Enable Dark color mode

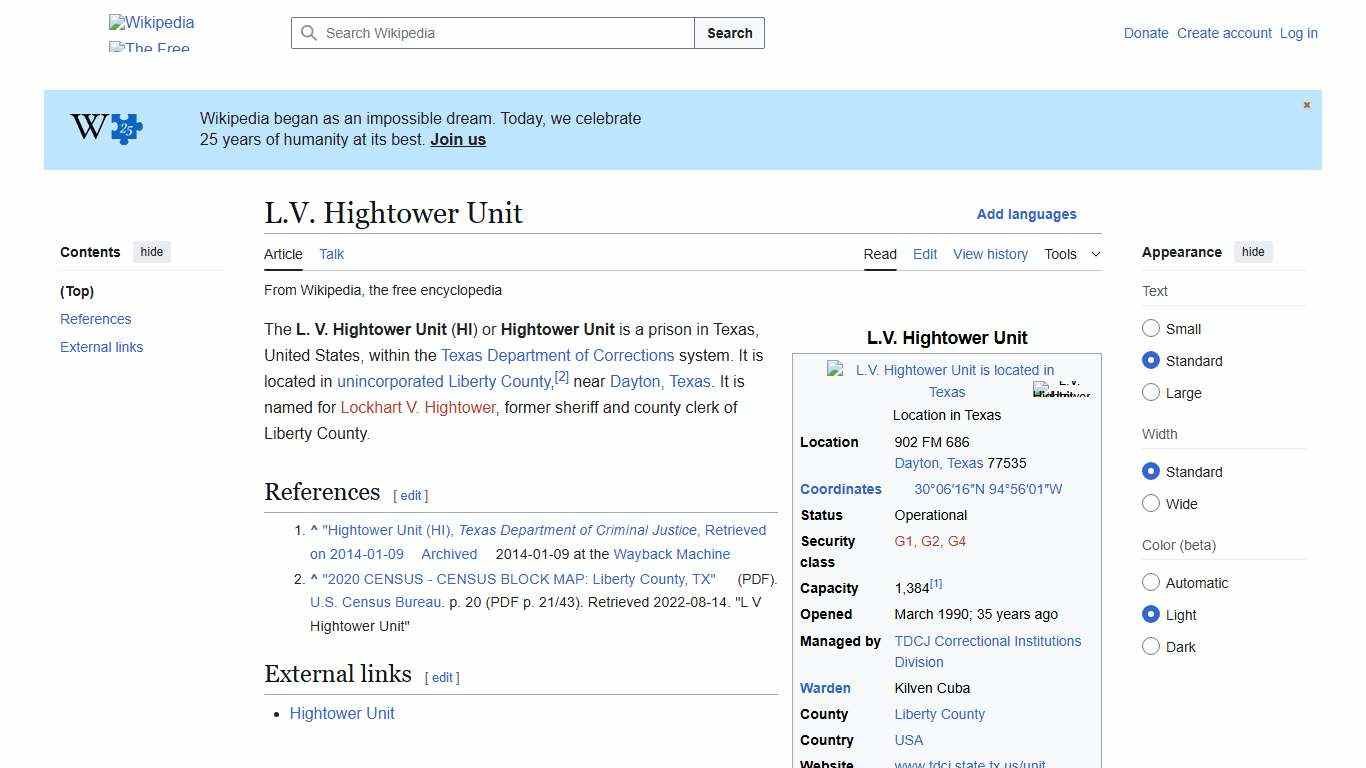tap(1151, 647)
